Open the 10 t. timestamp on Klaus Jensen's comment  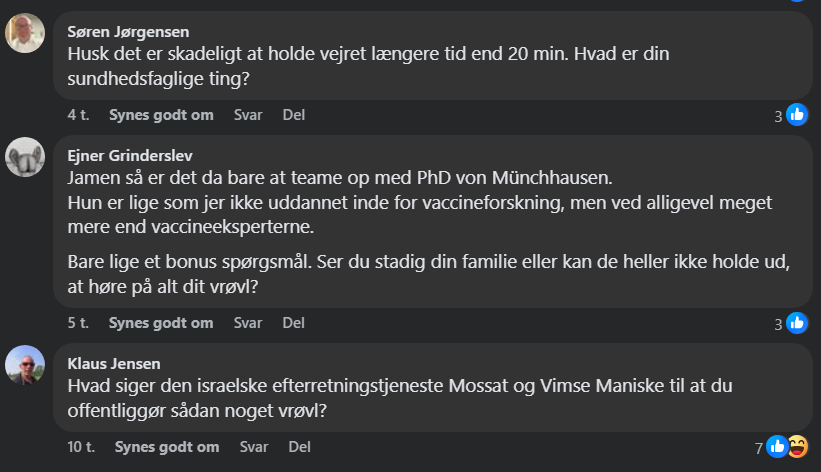(x=81, y=447)
